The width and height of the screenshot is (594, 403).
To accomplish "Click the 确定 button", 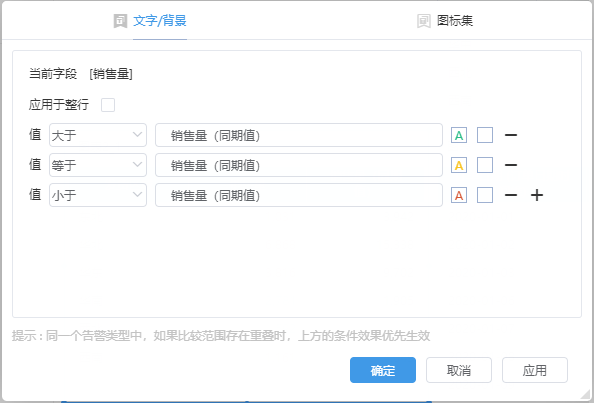I will pyautogui.click(x=383, y=370).
